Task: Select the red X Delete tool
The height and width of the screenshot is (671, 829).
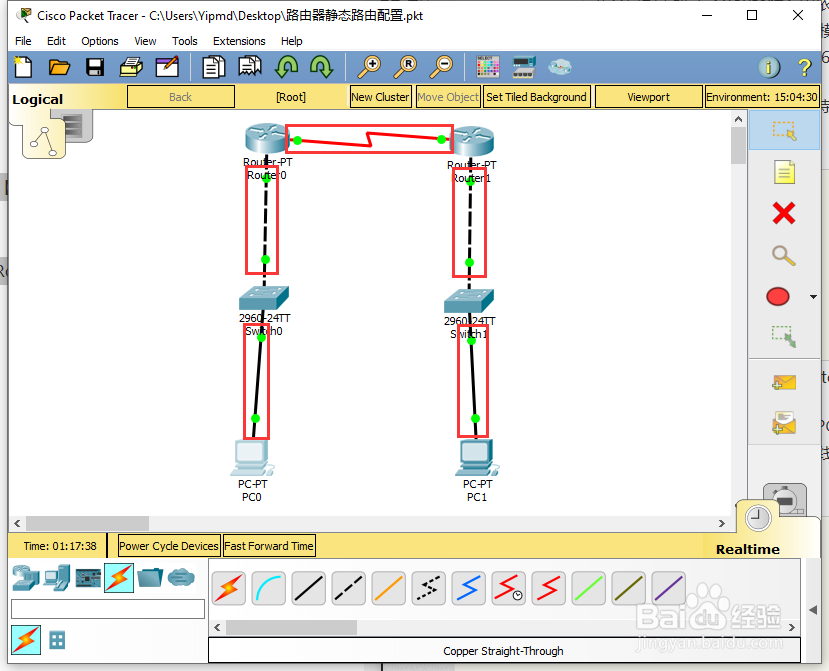Action: 784,214
